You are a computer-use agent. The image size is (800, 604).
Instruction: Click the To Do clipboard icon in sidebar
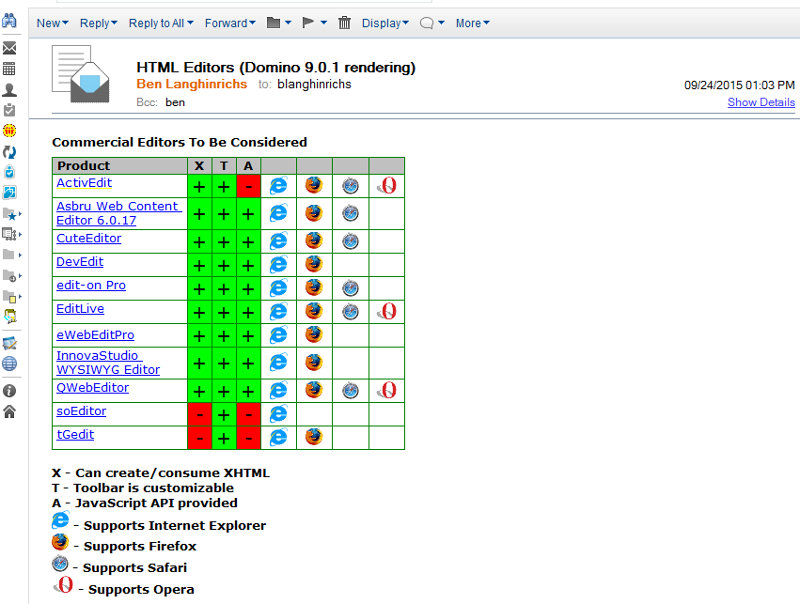pyautogui.click(x=10, y=110)
